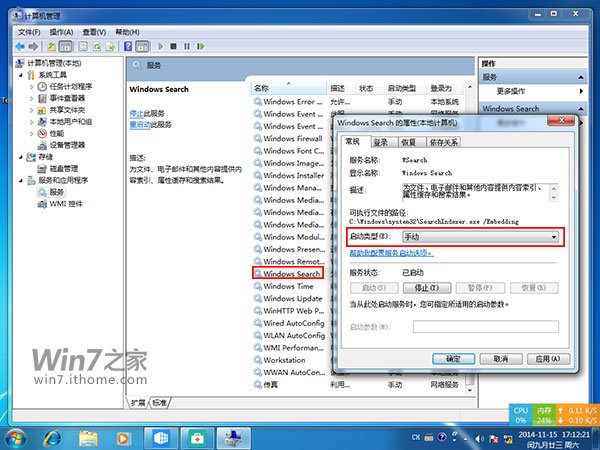
Task: Open the 操作(A) menu
Action: [61, 31]
